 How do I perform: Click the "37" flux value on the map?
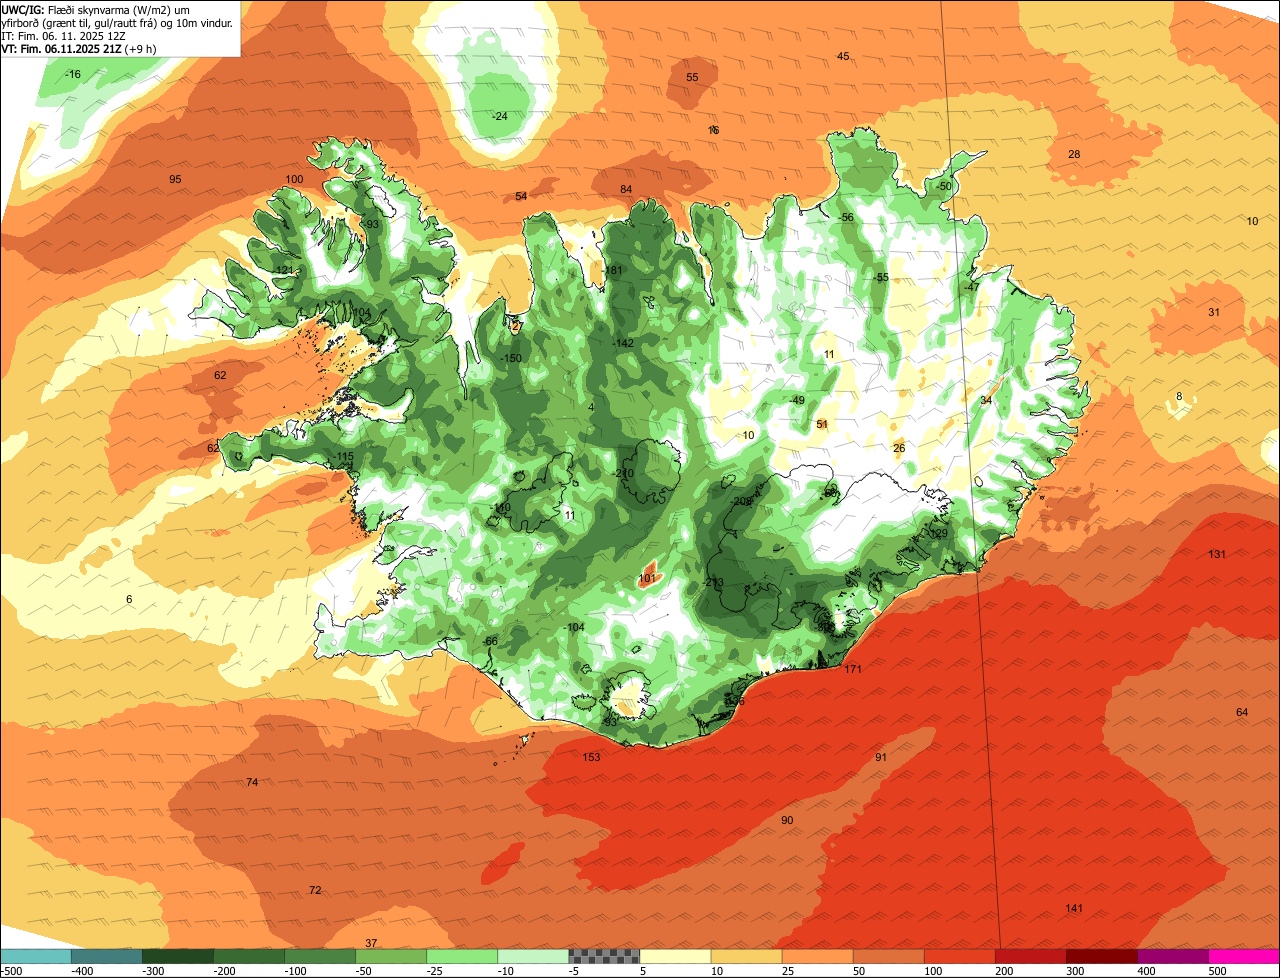point(371,943)
